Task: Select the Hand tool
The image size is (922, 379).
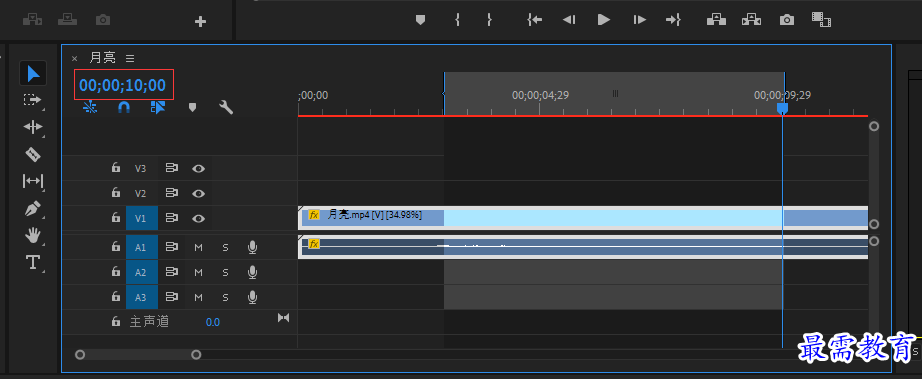Action: [33, 236]
